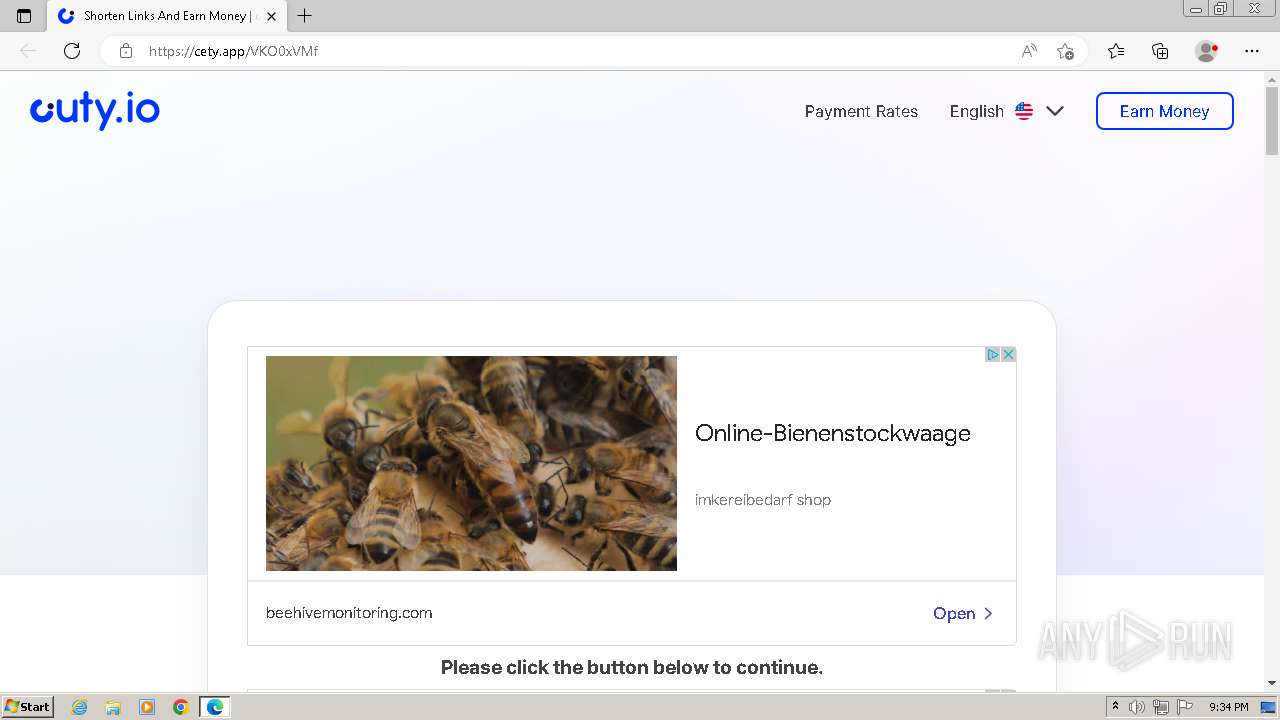Click the scrollbar down arrow
The image size is (1280, 720).
pyautogui.click(x=1272, y=683)
